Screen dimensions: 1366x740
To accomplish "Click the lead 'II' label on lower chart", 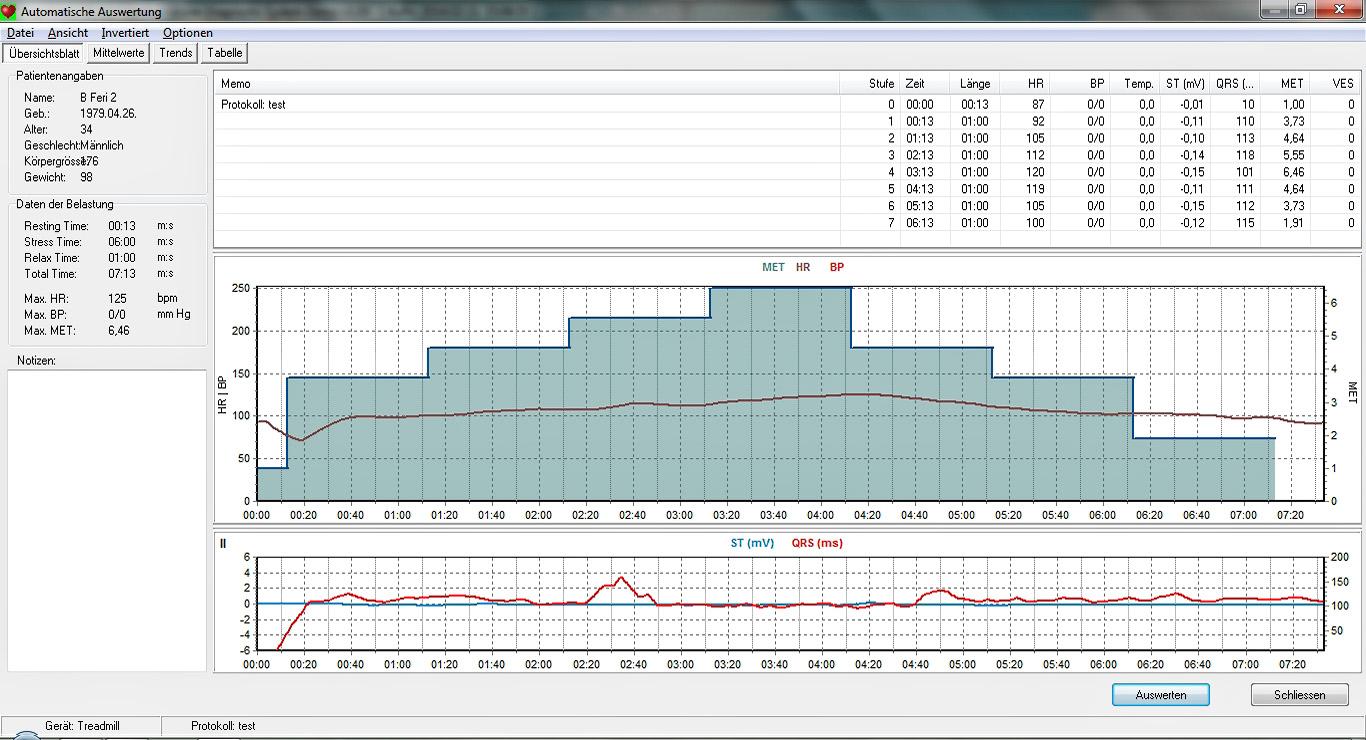I will [223, 543].
